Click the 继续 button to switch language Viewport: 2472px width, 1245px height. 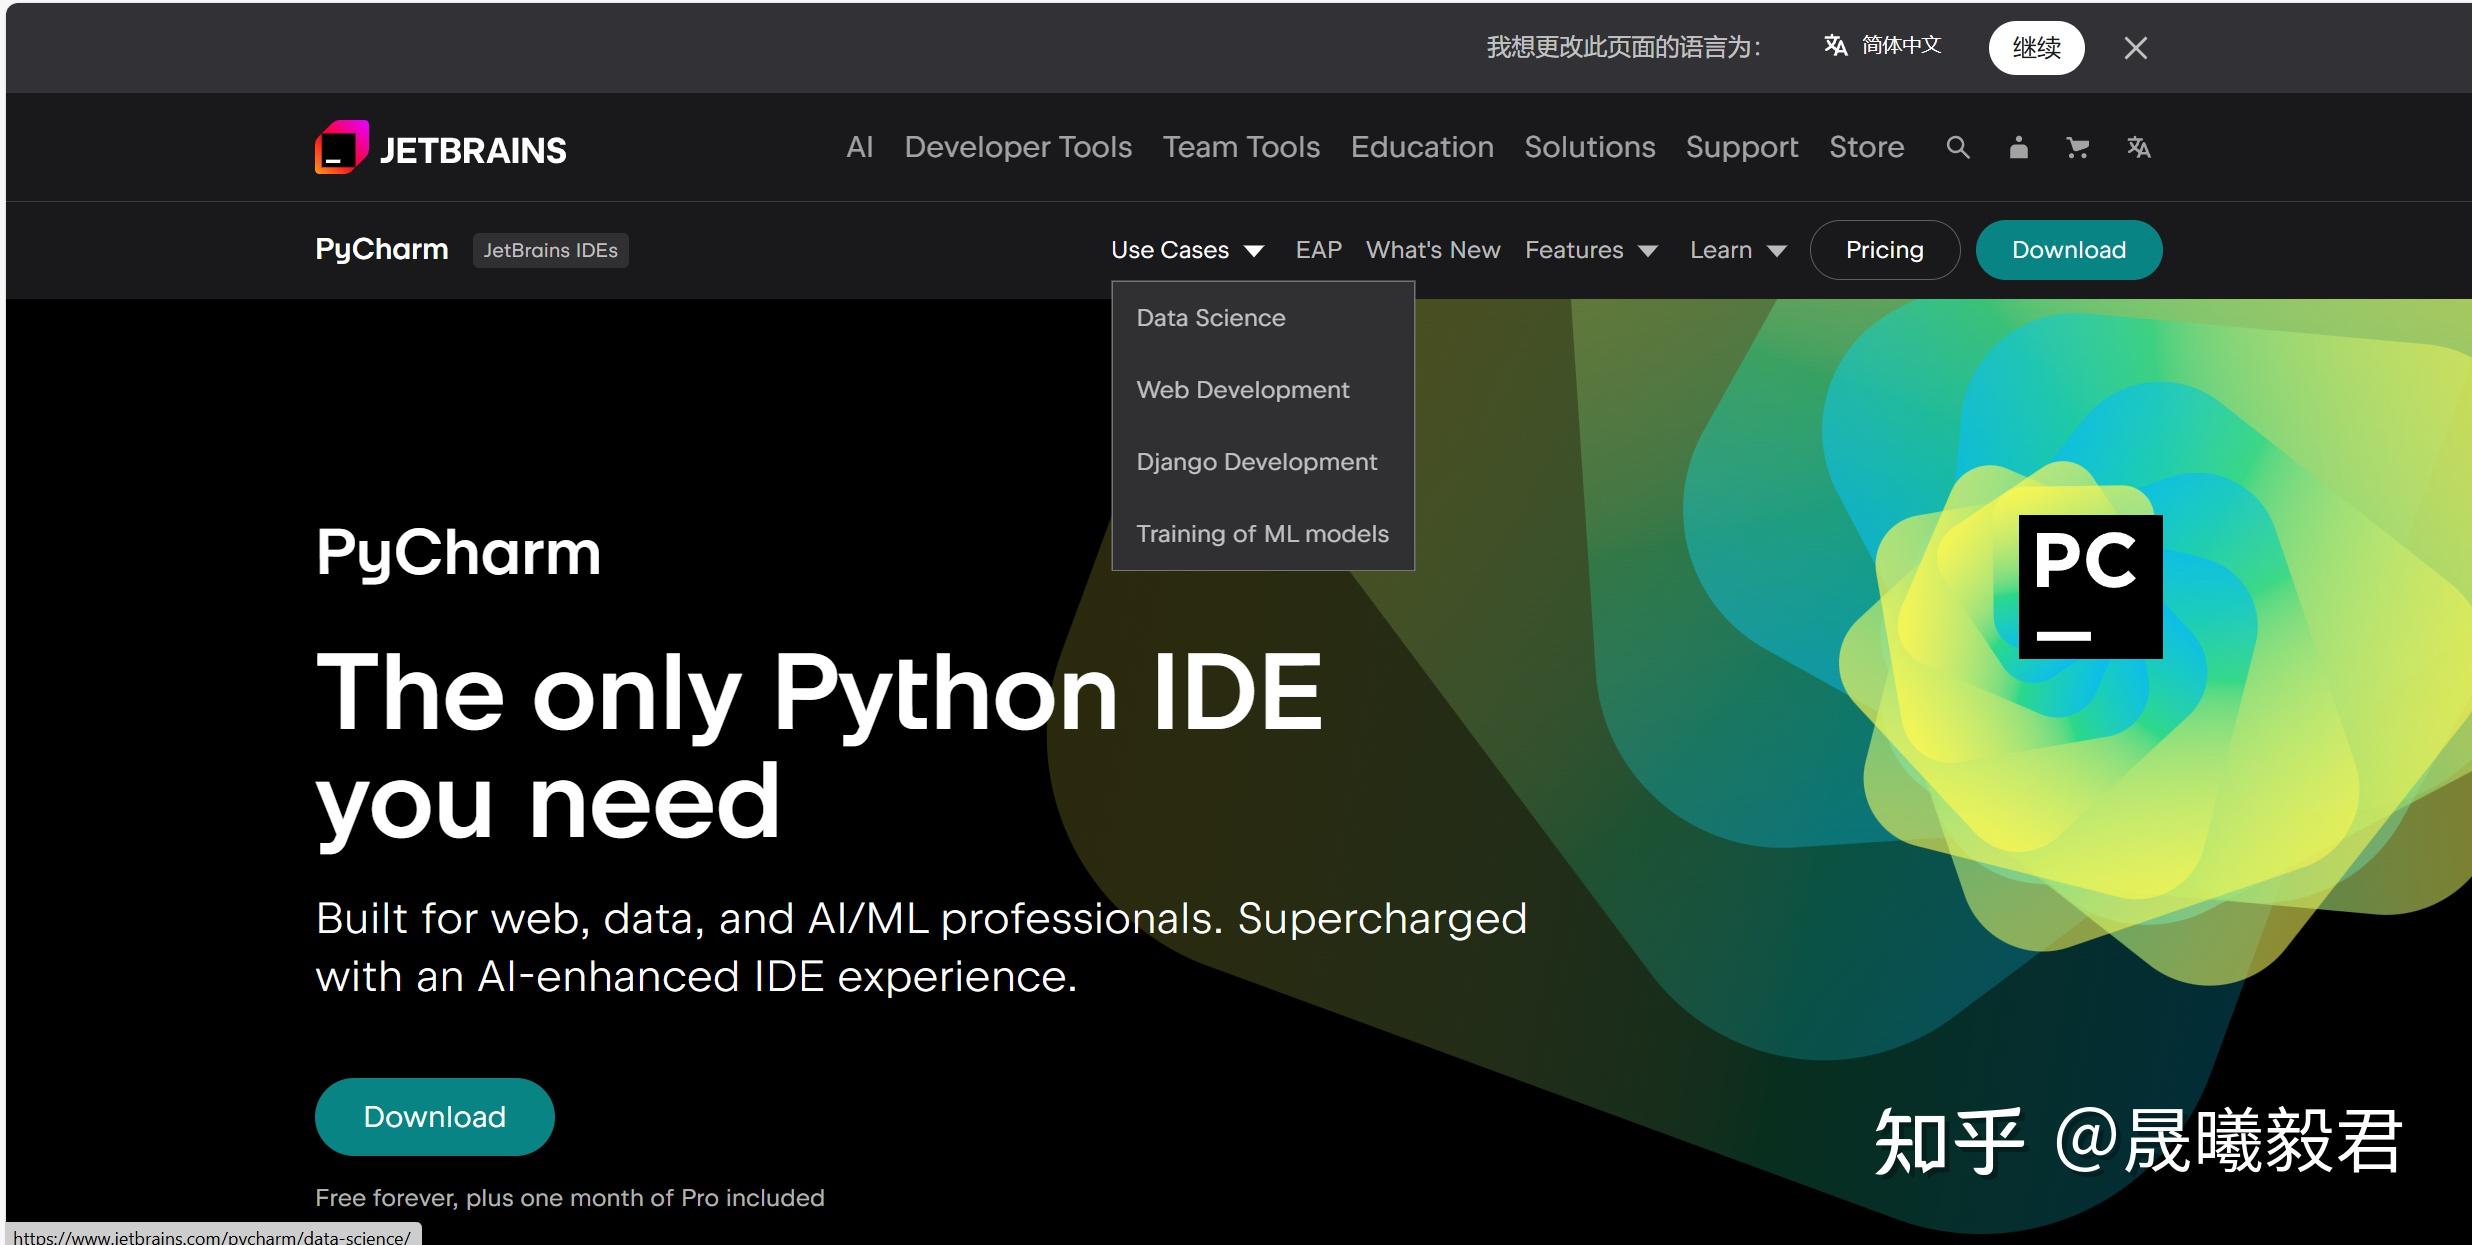coord(2036,47)
